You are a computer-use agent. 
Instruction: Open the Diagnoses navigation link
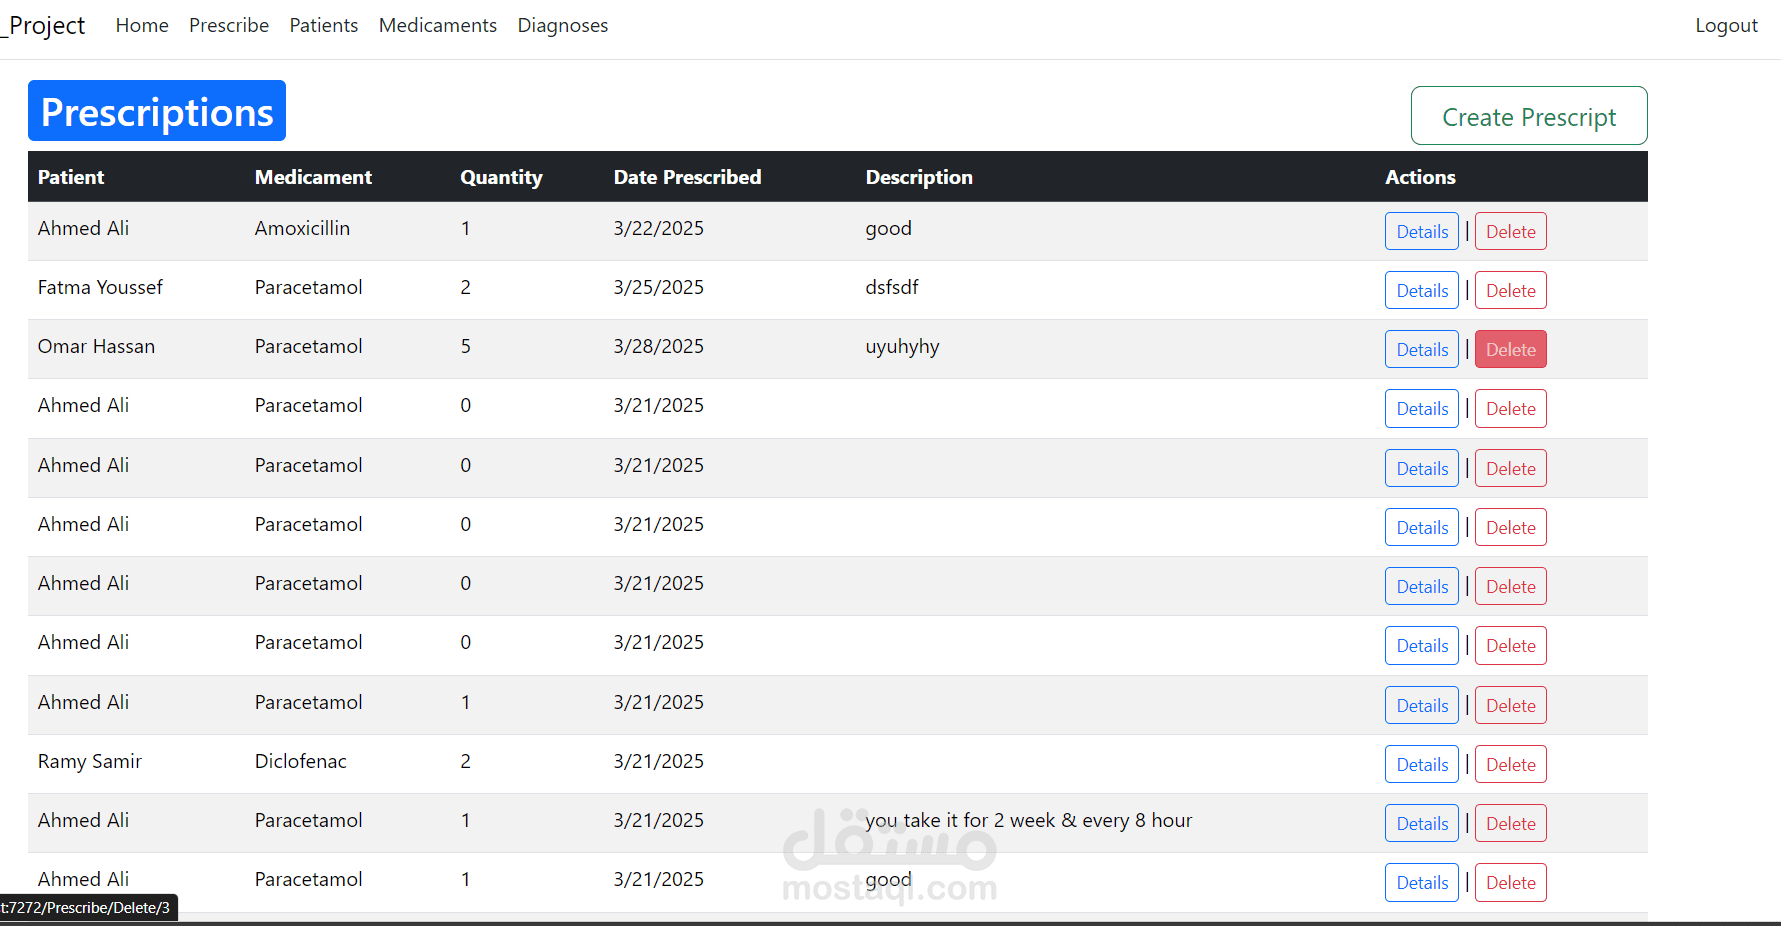pos(562,25)
